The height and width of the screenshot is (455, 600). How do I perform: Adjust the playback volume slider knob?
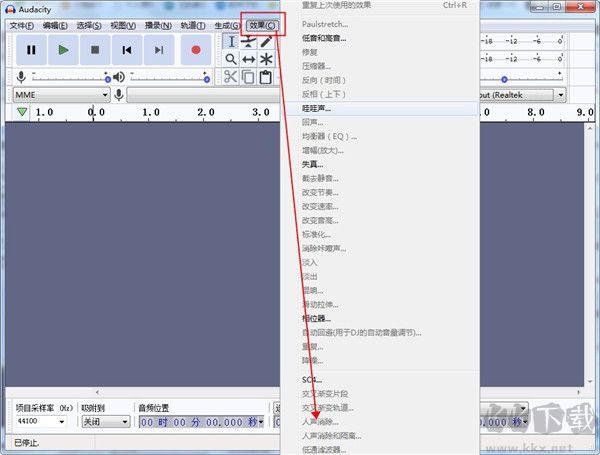point(207,79)
